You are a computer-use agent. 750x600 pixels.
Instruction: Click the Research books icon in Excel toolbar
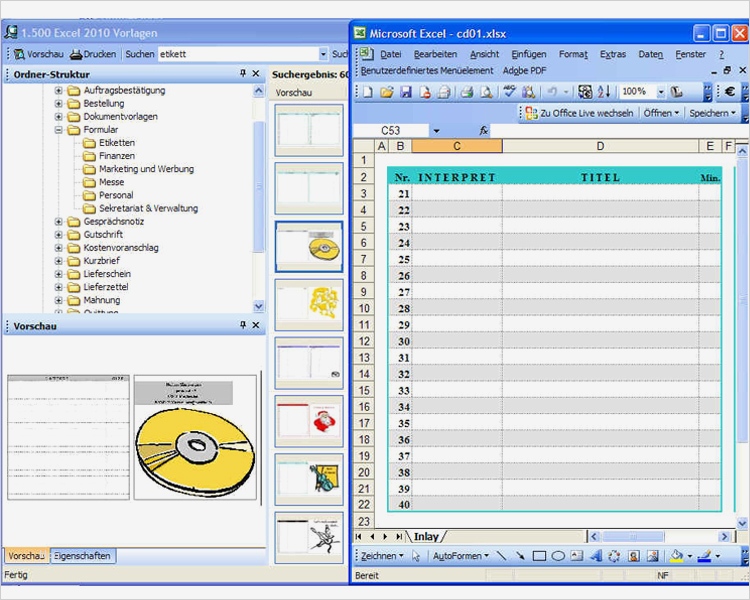coord(528,92)
